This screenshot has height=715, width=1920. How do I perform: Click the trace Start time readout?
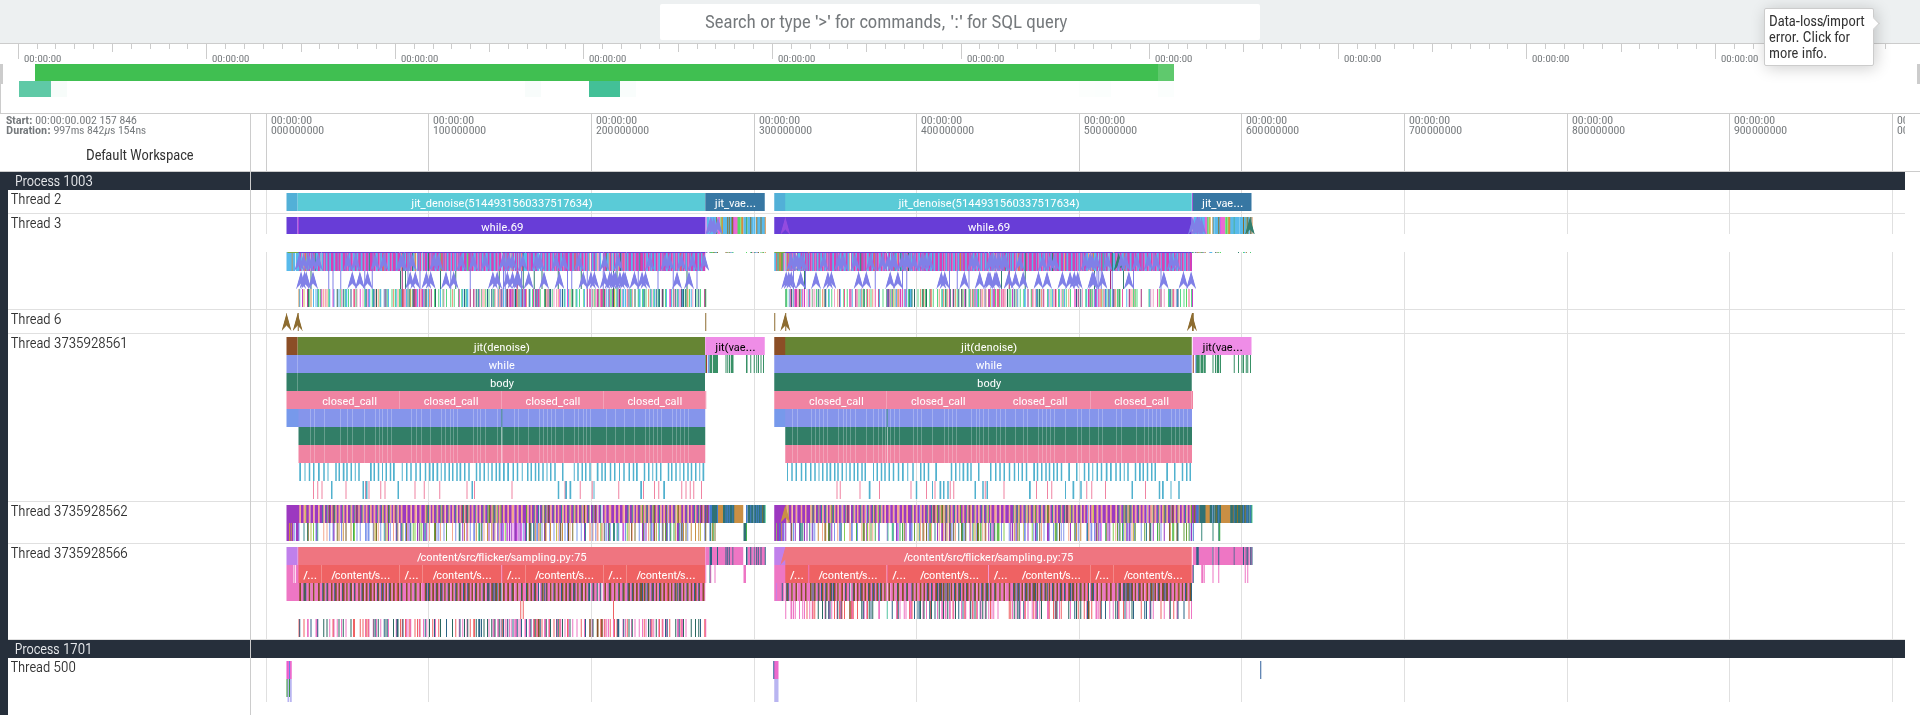[x=71, y=120]
